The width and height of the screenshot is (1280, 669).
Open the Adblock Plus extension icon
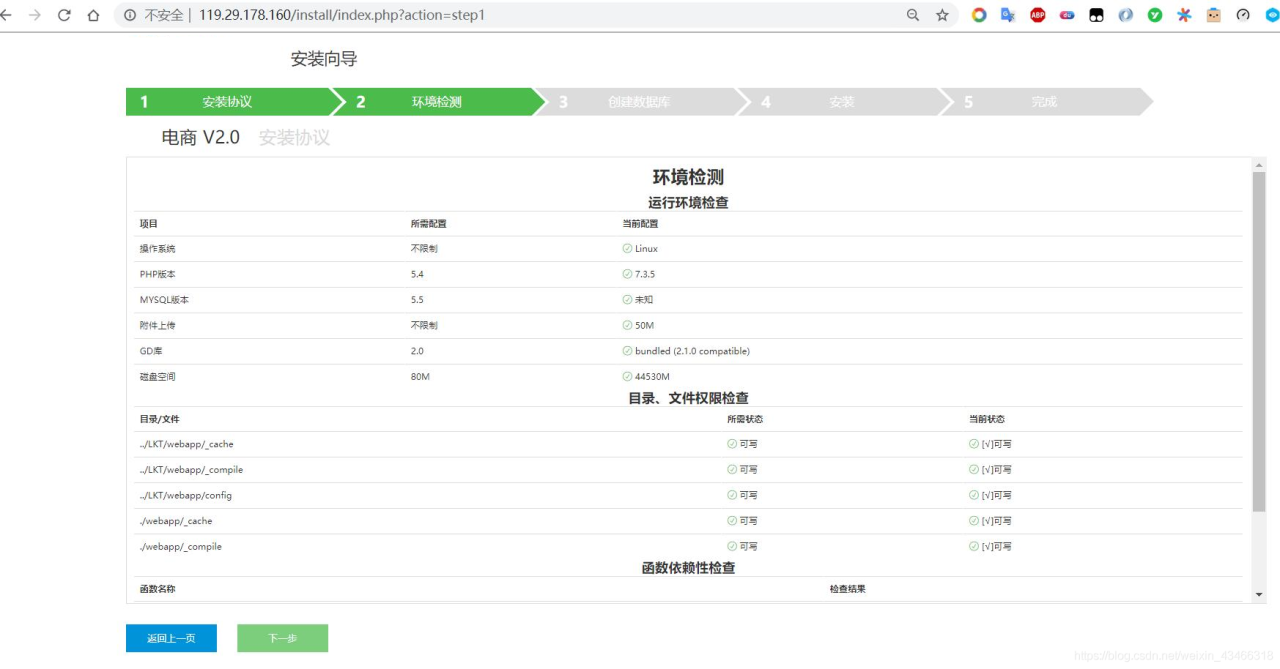tap(1037, 15)
